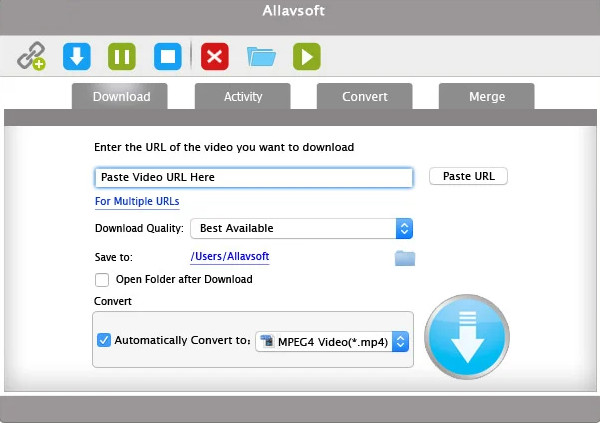This screenshot has width=600, height=423.
Task: Pause downloads with the green pause icon
Action: click(122, 56)
